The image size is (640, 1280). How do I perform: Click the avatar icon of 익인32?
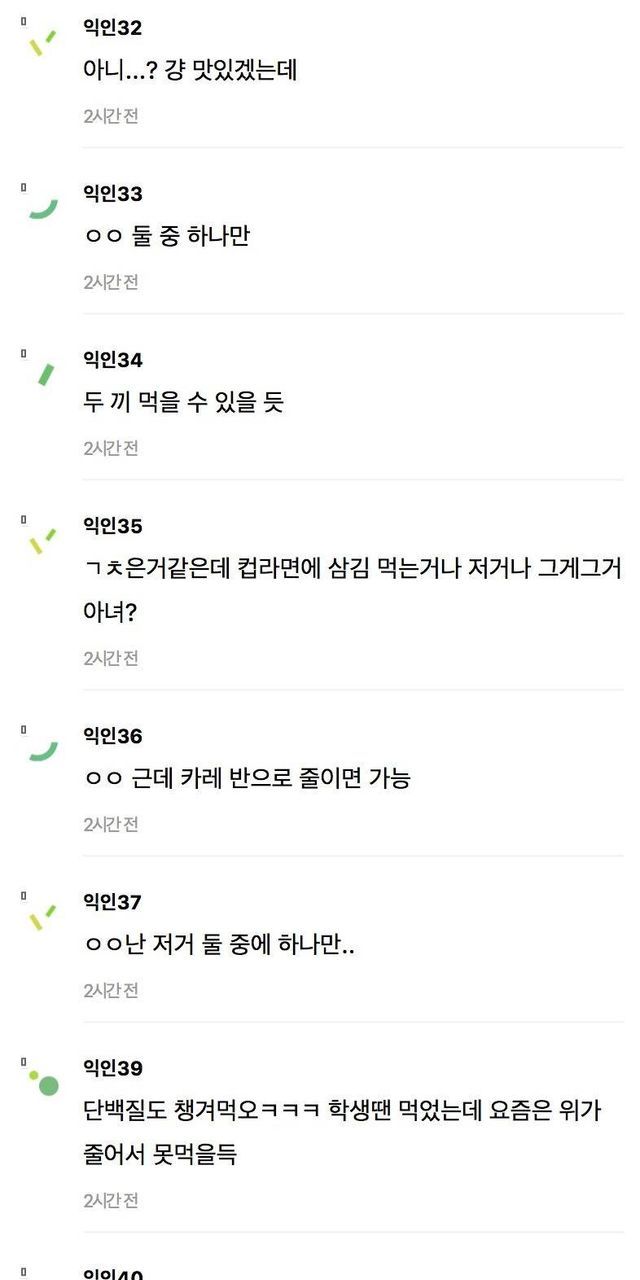42,42
